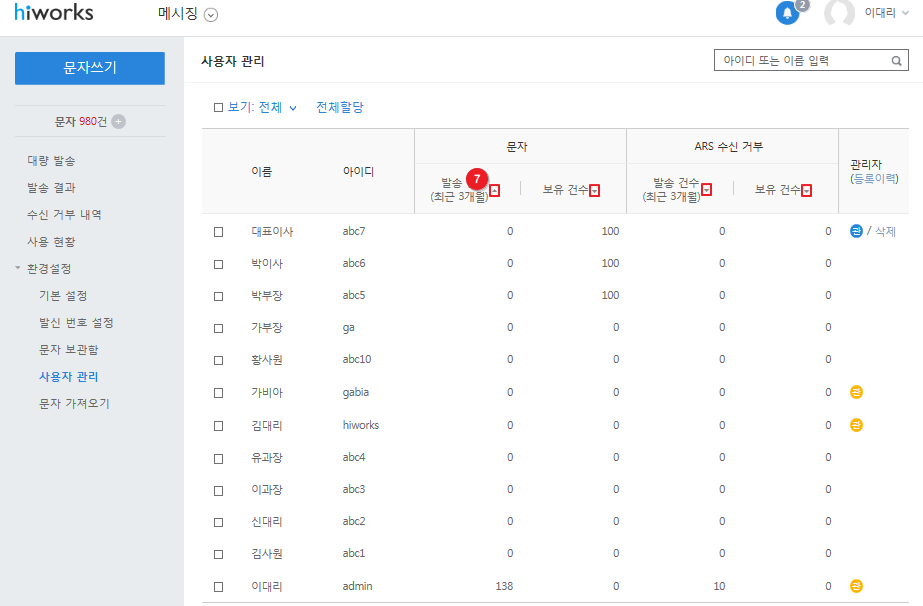
Task: Check the checkbox for 박이사
Action: (219, 264)
